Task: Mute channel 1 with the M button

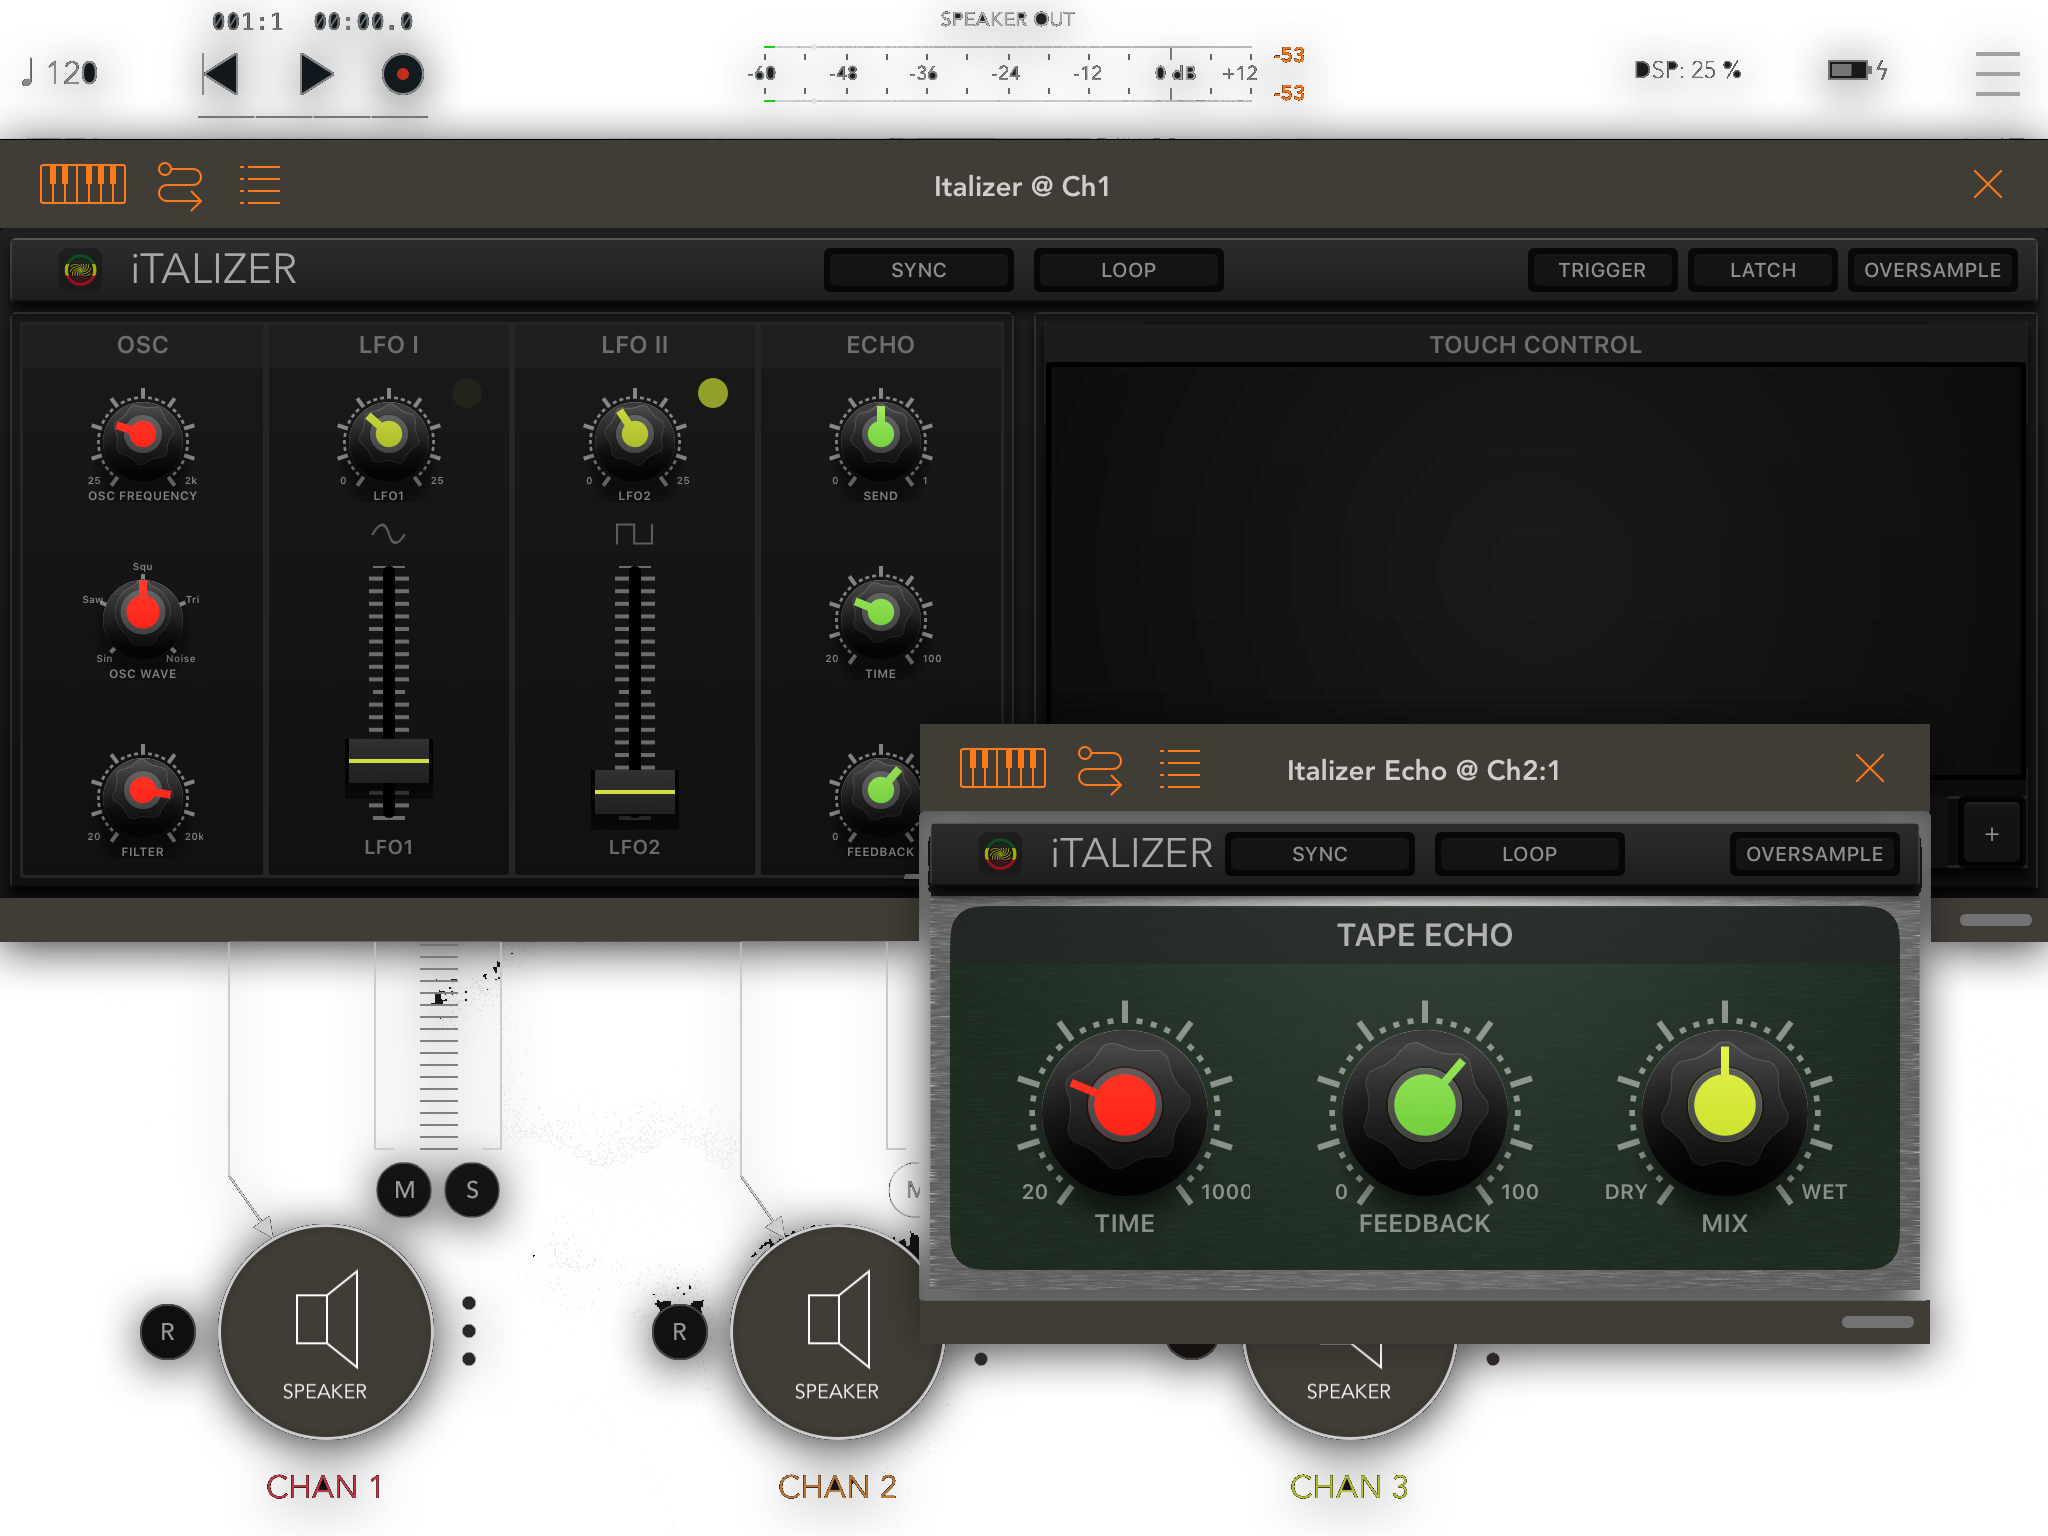Action: (x=404, y=1190)
